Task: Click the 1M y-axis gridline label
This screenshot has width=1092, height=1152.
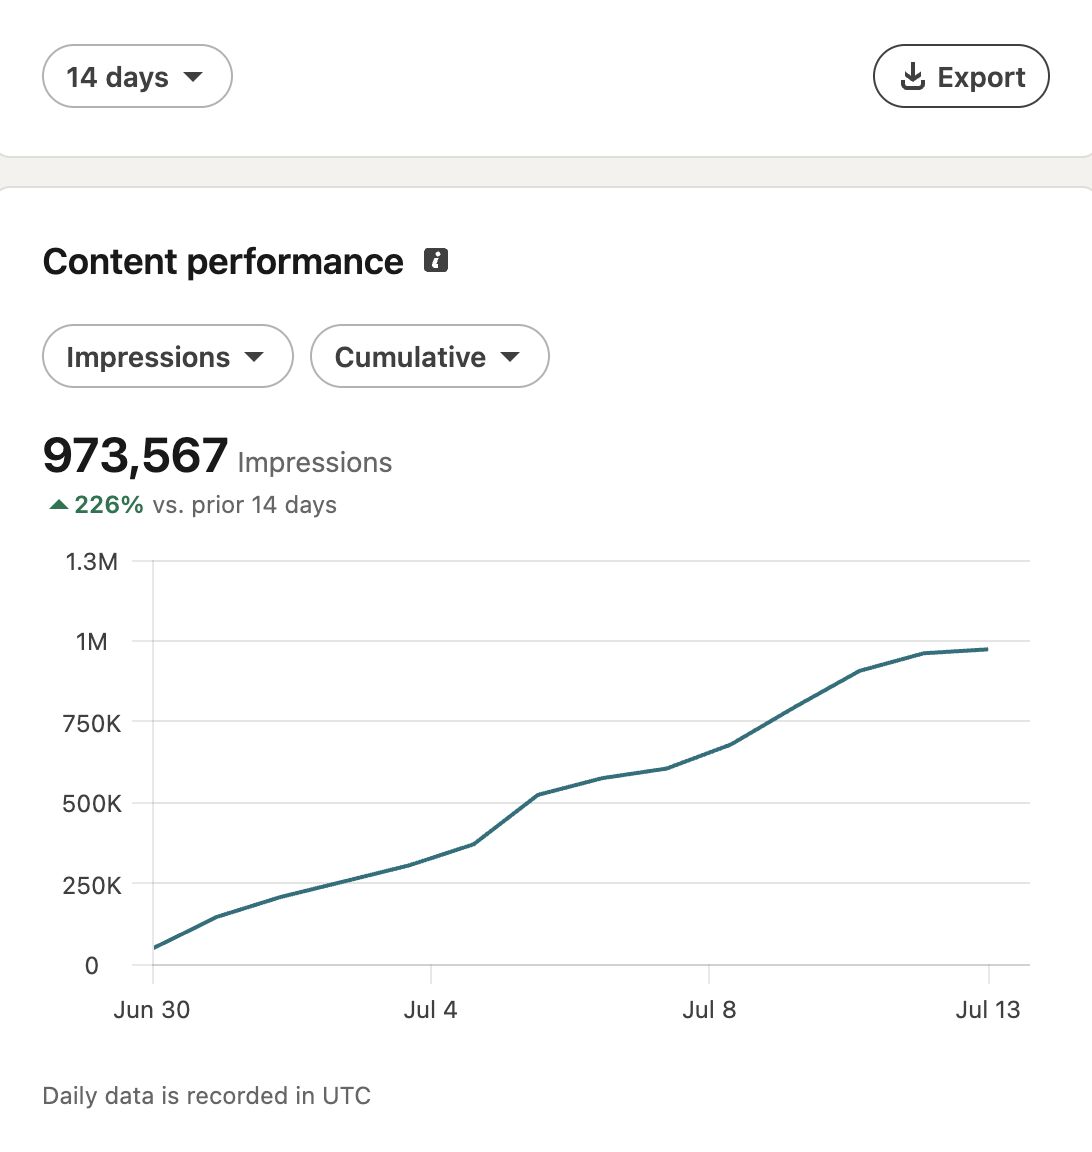Action: coord(91,642)
